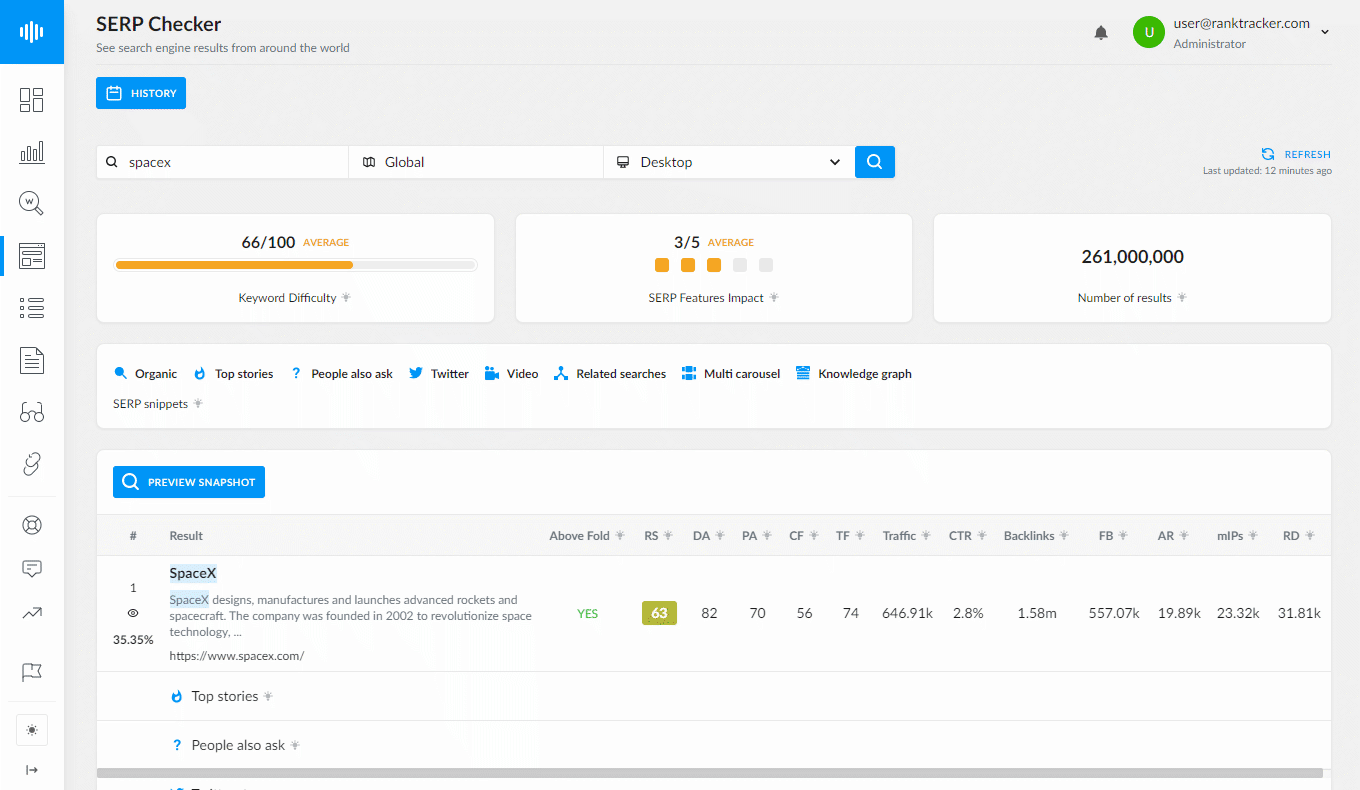This screenshot has width=1360, height=790.
Task: Click the Keyword Difficulty progress bar
Action: pyautogui.click(x=296, y=265)
